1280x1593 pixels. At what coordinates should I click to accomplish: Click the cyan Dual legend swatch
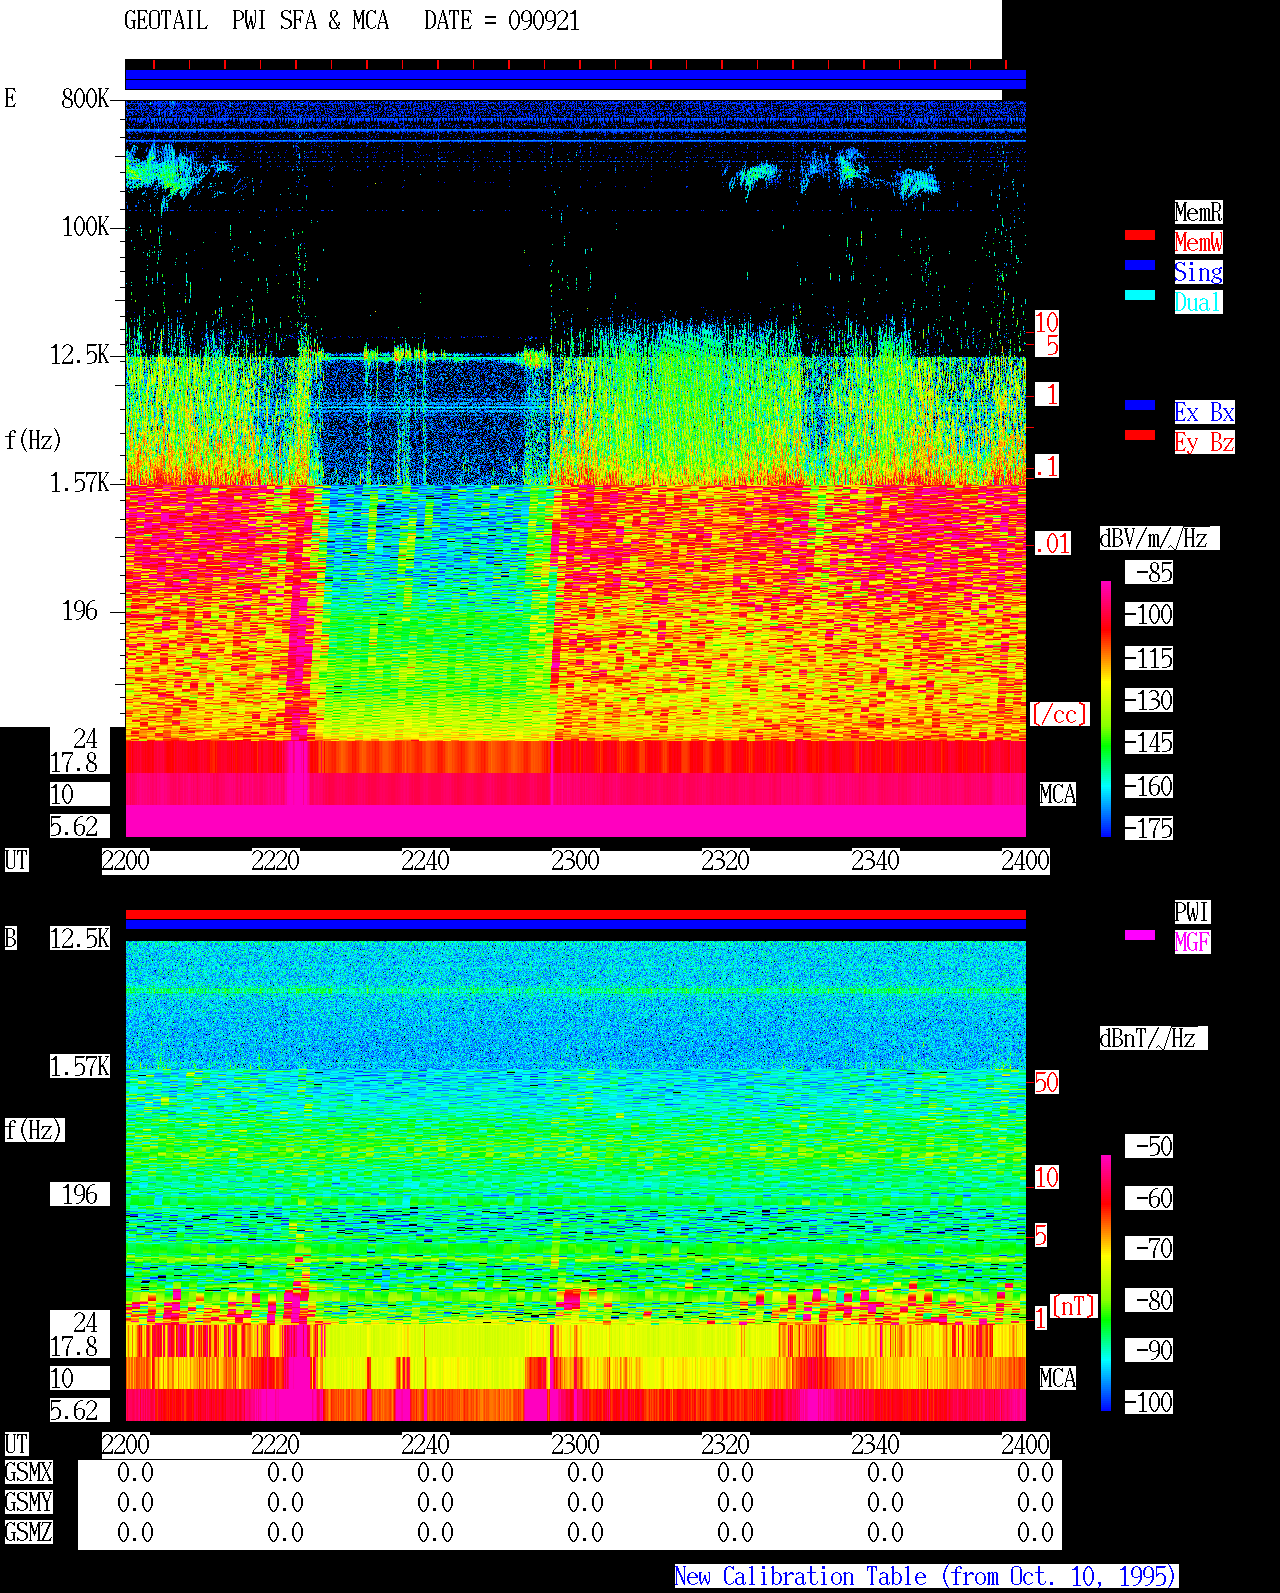pyautogui.click(x=1140, y=295)
